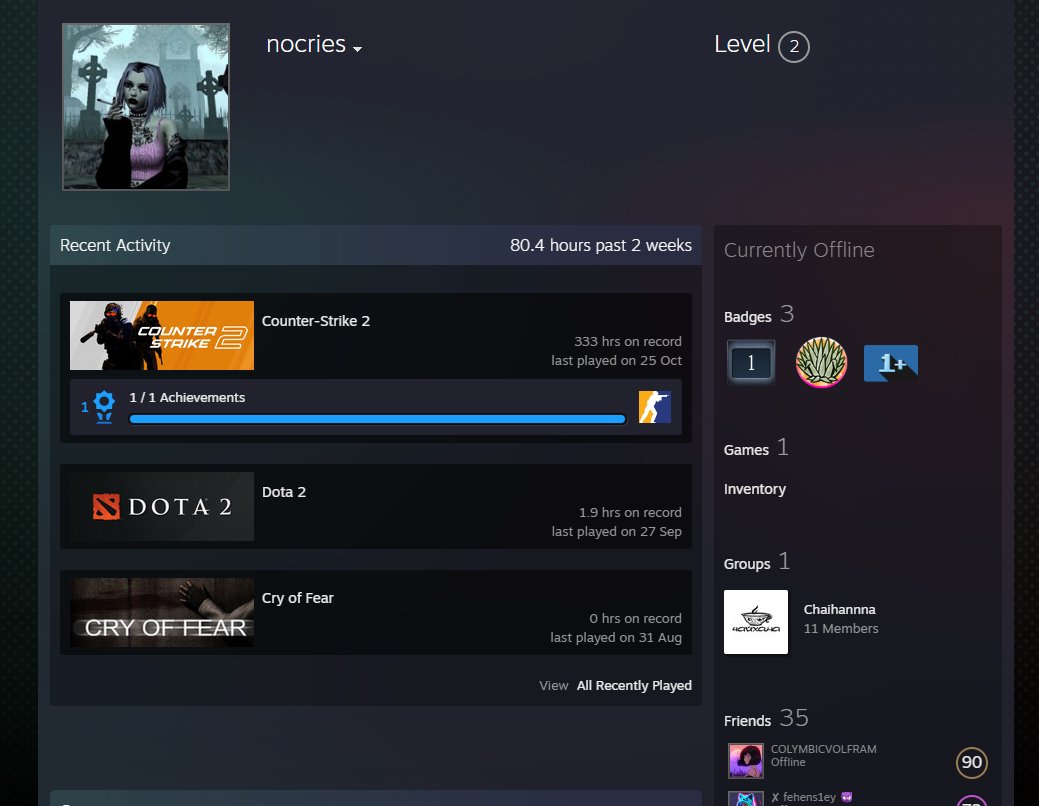Open the Inventory link

[755, 489]
